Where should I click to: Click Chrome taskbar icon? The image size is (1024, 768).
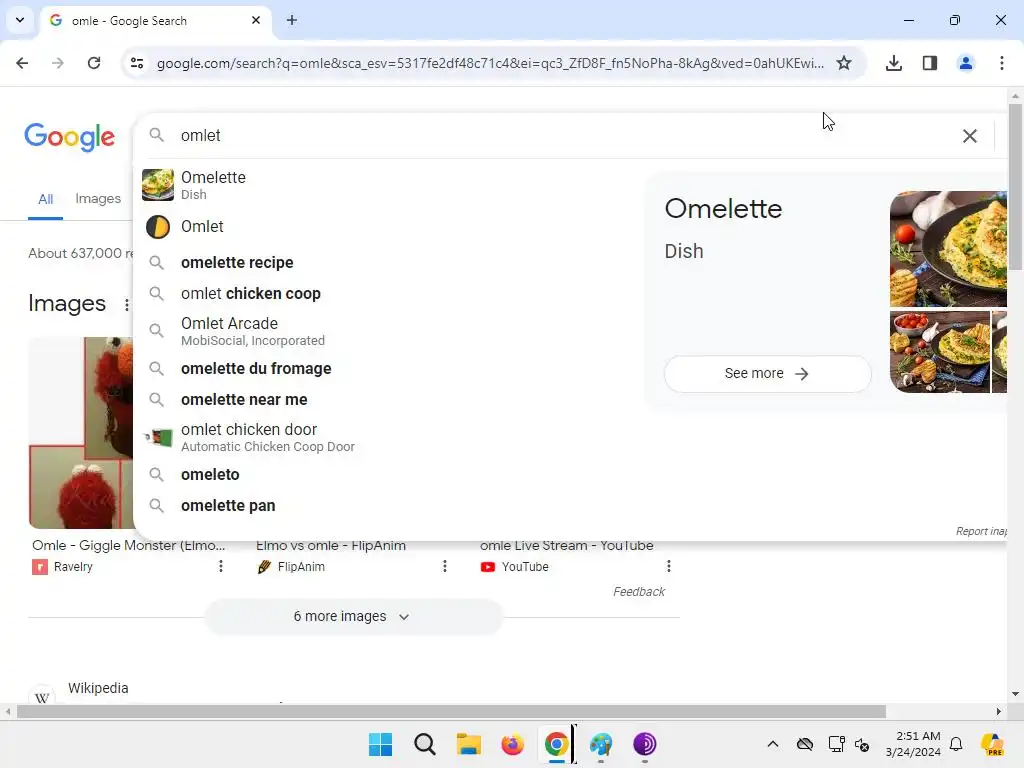[x=556, y=744]
